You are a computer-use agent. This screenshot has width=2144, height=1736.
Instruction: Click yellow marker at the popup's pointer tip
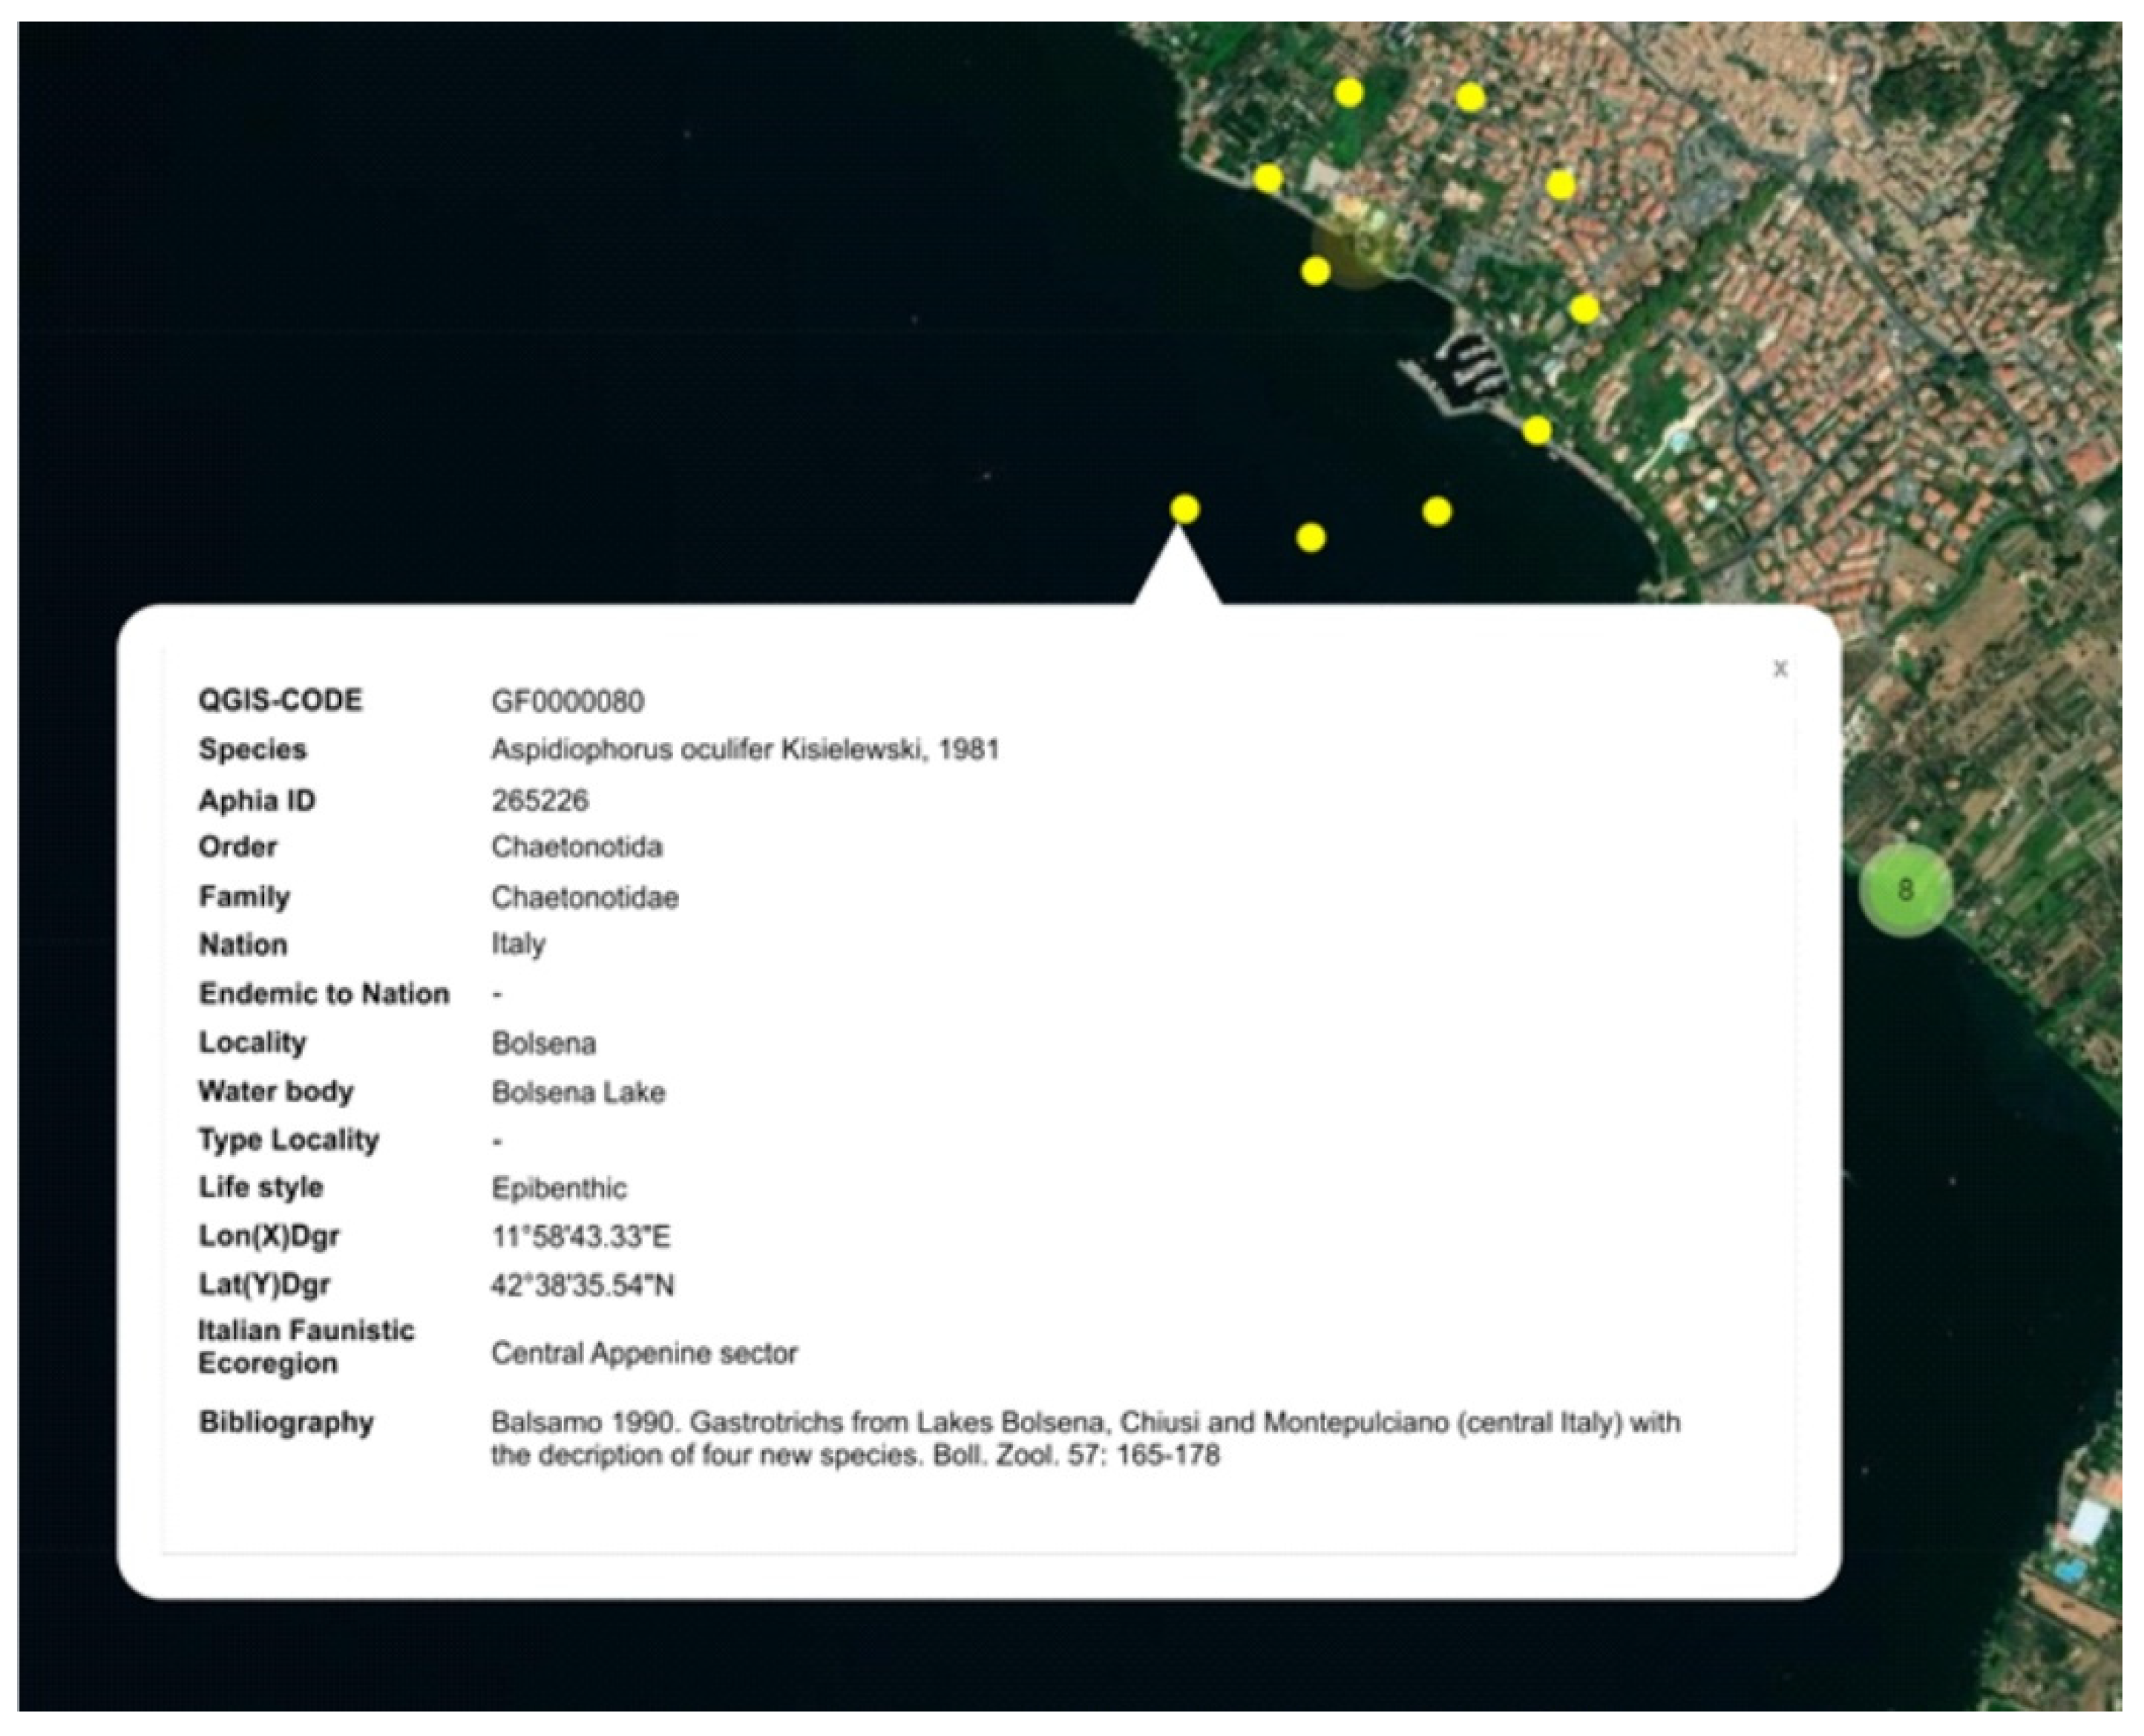[1184, 509]
